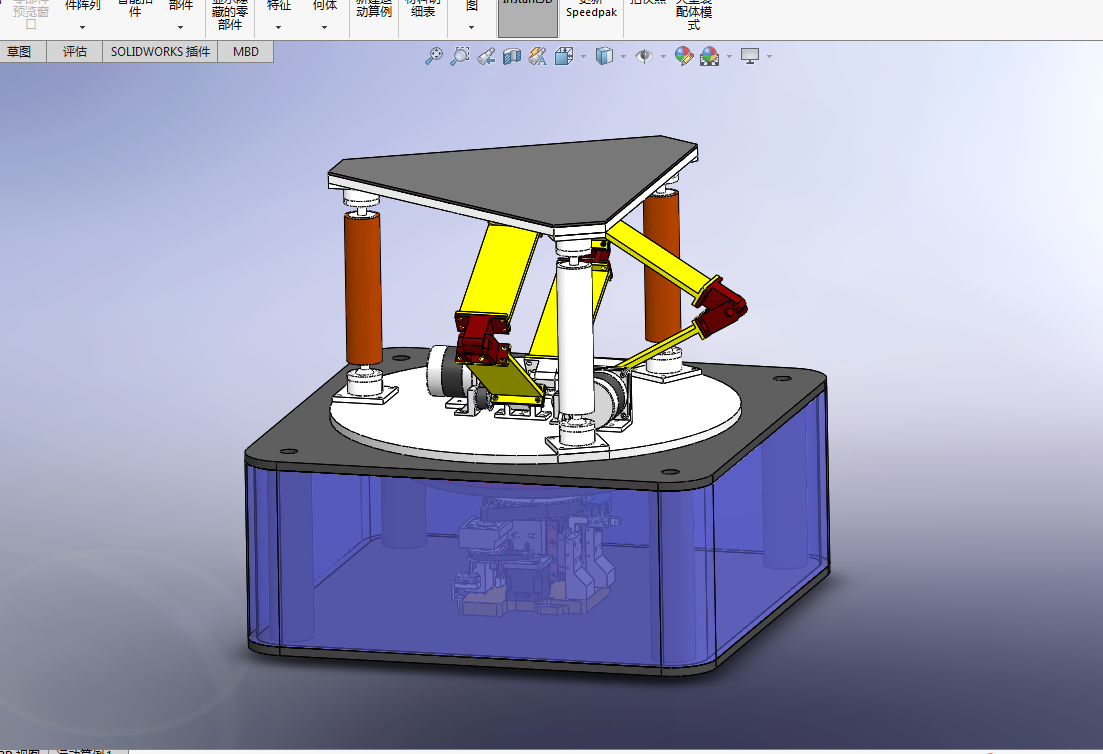Open the SOLIDWORKS 插件 tab
Screen dimensions: 1103x754
click(160, 52)
